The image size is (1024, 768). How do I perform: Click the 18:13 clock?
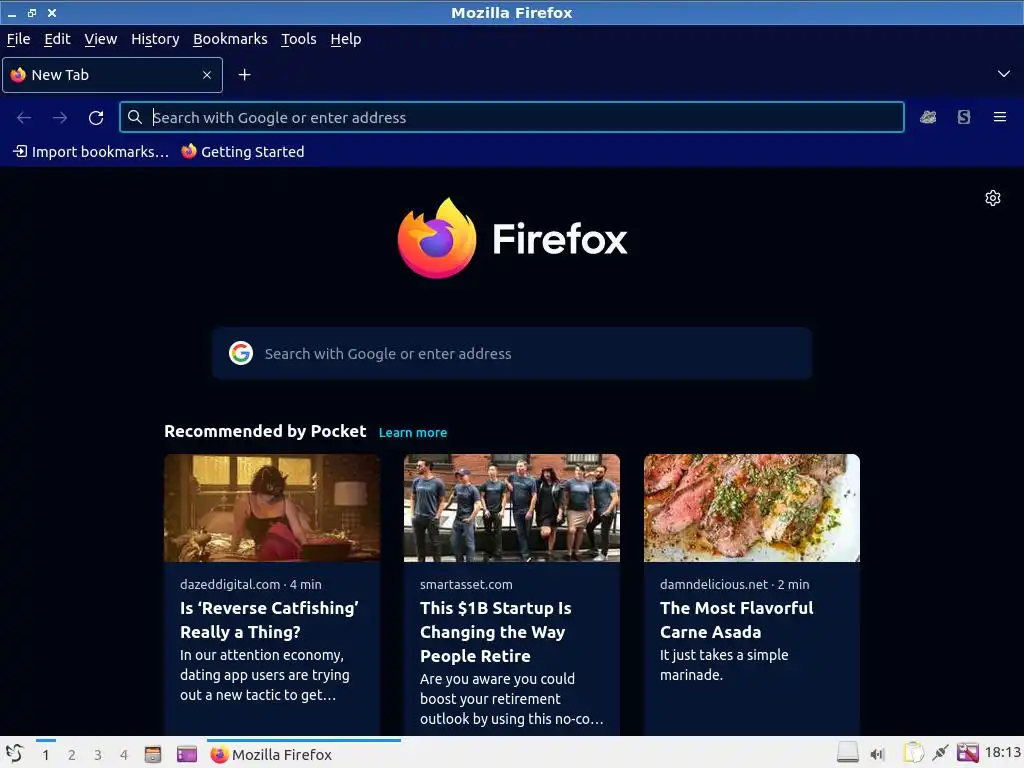tap(1002, 752)
